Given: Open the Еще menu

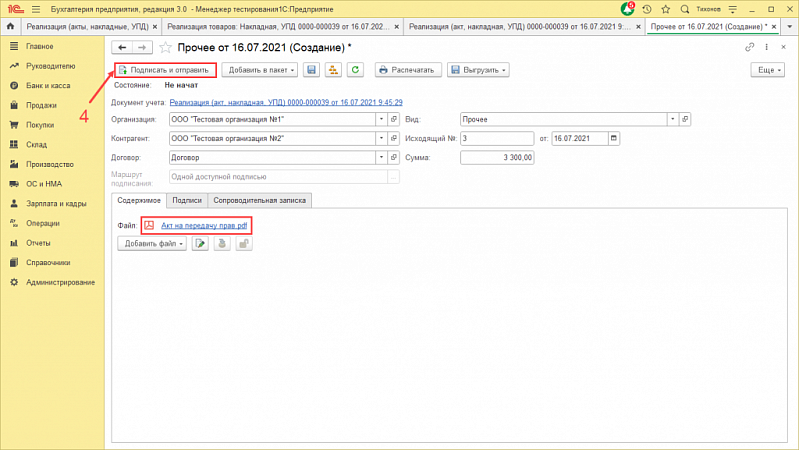Looking at the screenshot, I should (x=768, y=70).
